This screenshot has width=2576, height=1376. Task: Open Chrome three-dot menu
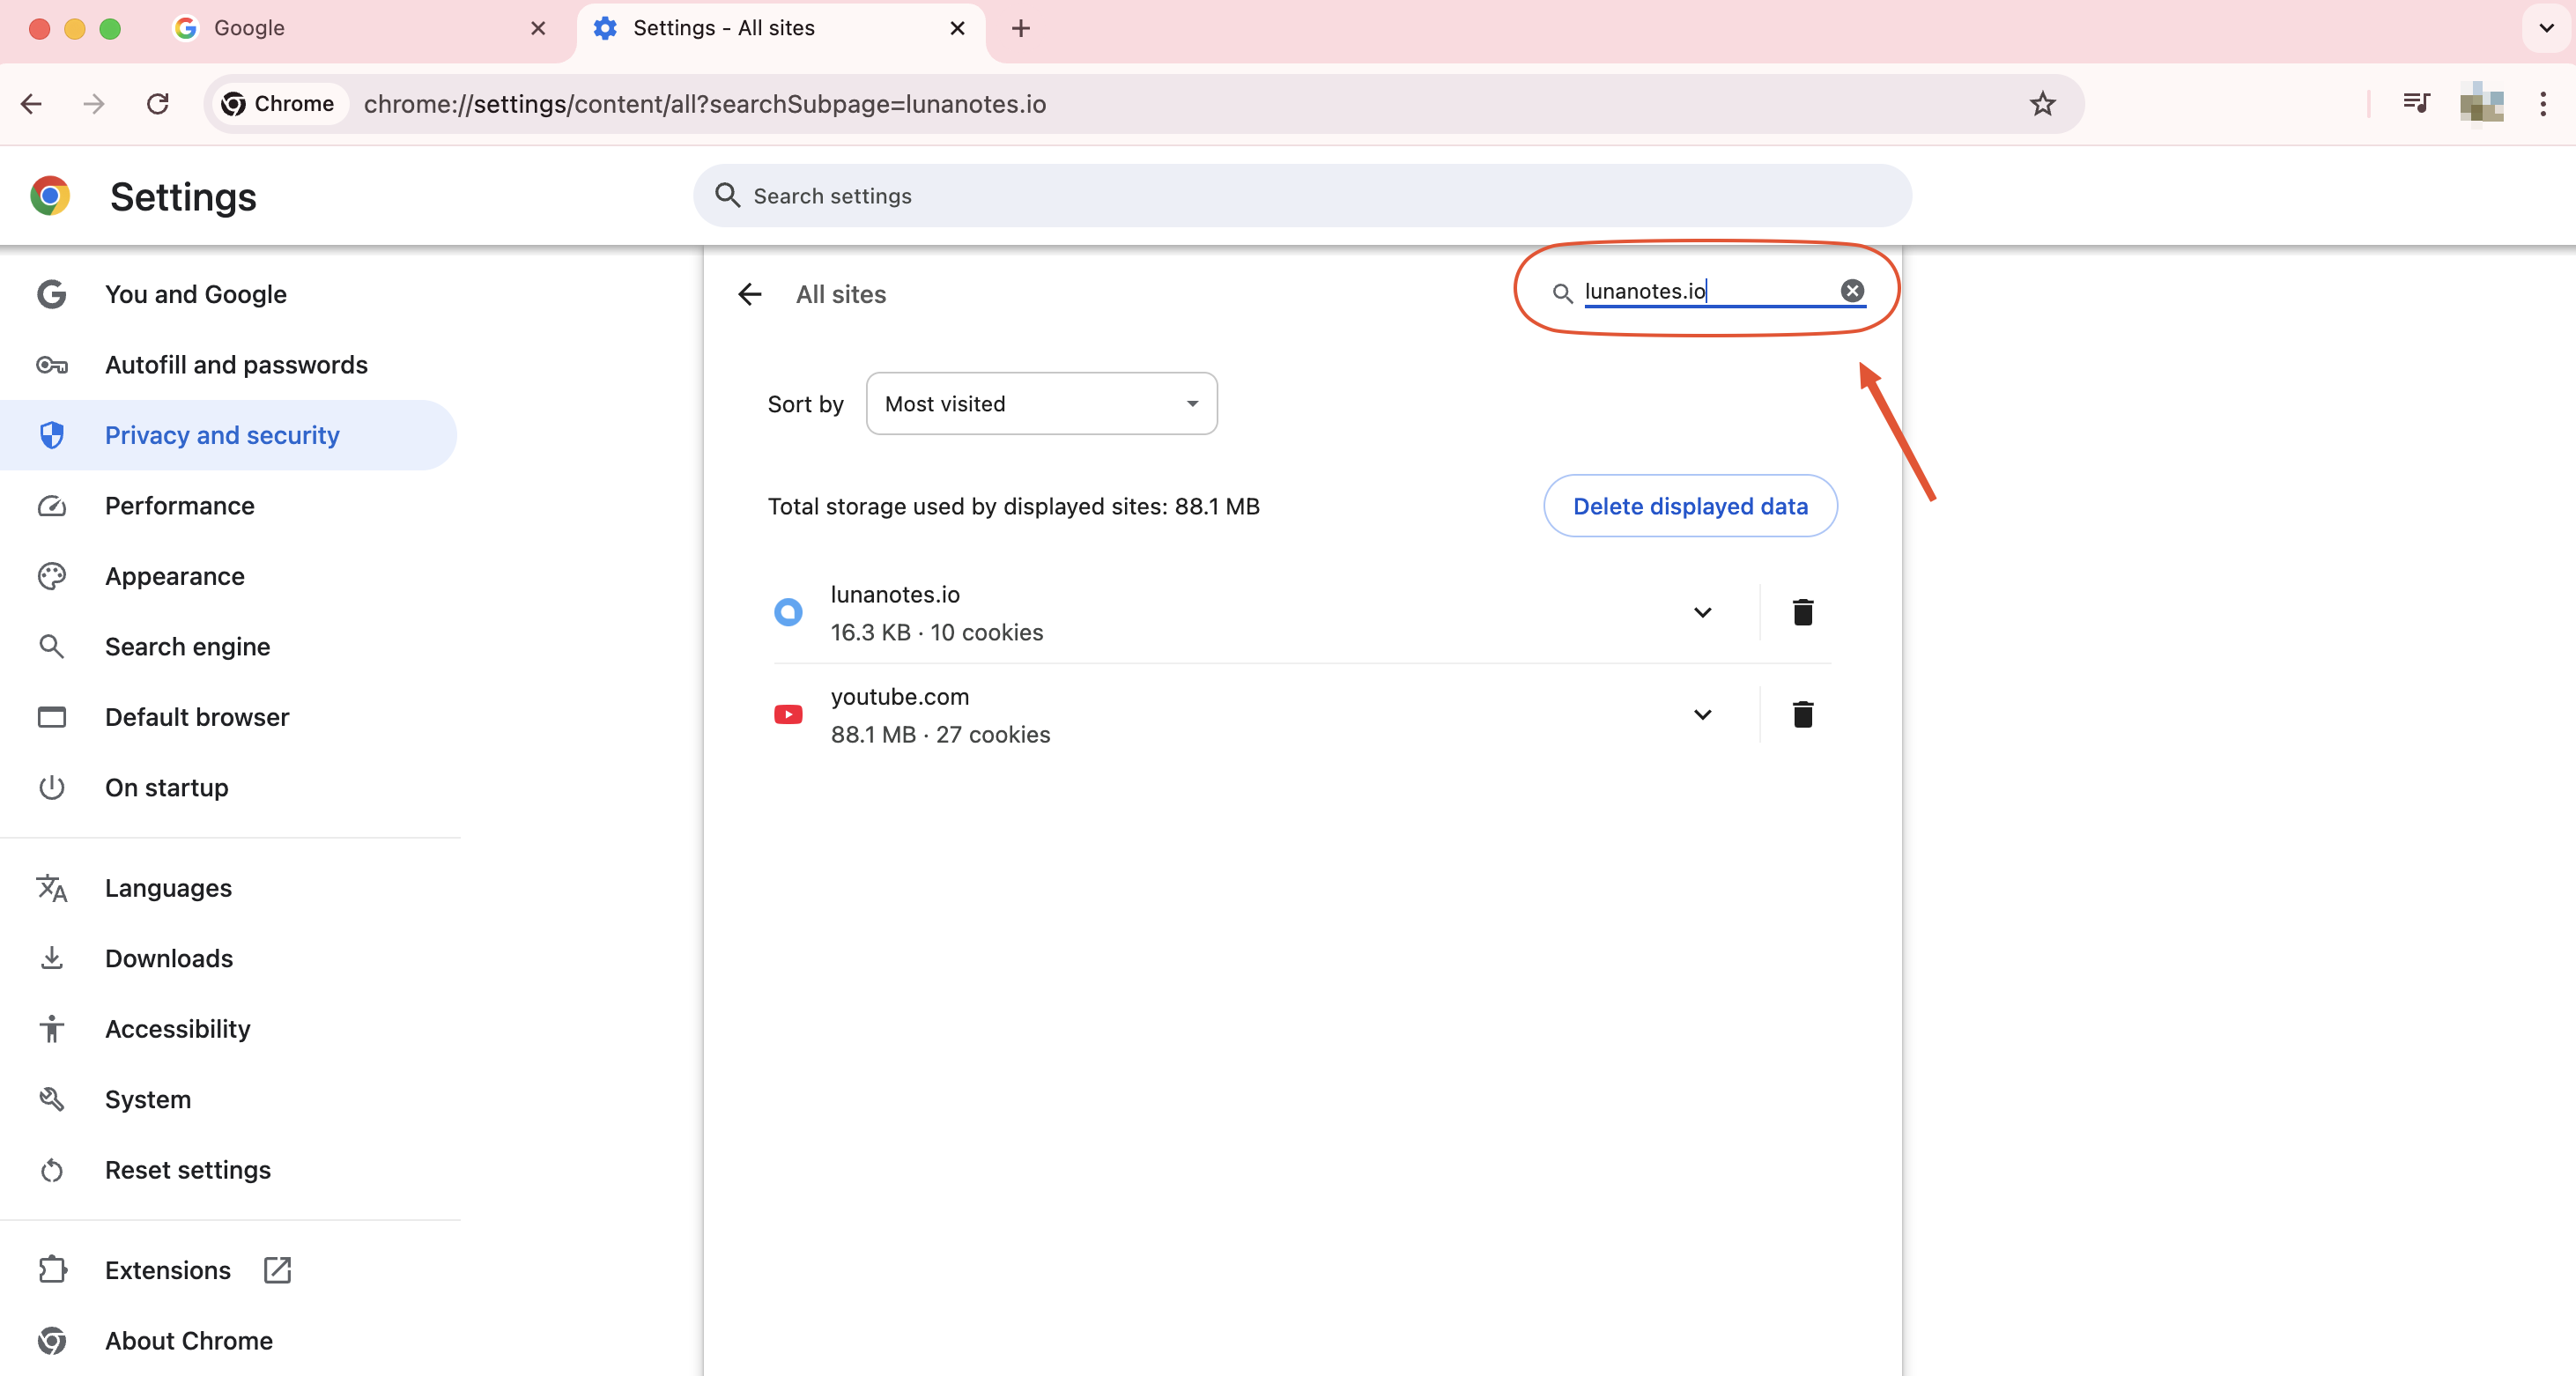point(2543,104)
